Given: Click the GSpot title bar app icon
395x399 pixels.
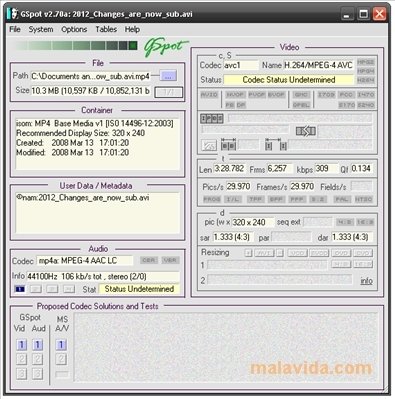Looking at the screenshot, I should point(13,14).
